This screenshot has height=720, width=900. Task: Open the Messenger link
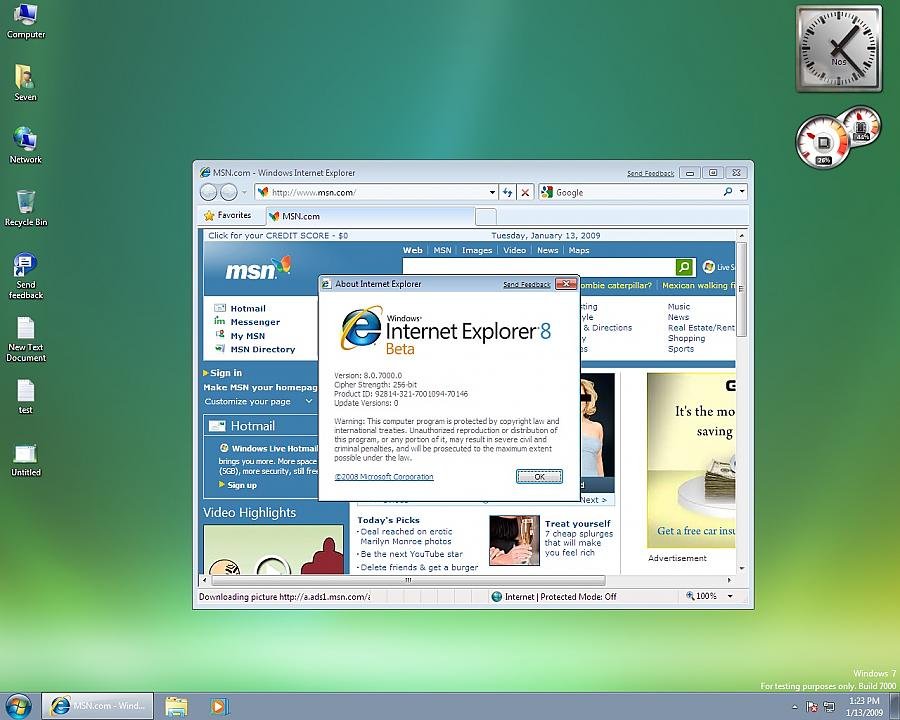click(255, 322)
